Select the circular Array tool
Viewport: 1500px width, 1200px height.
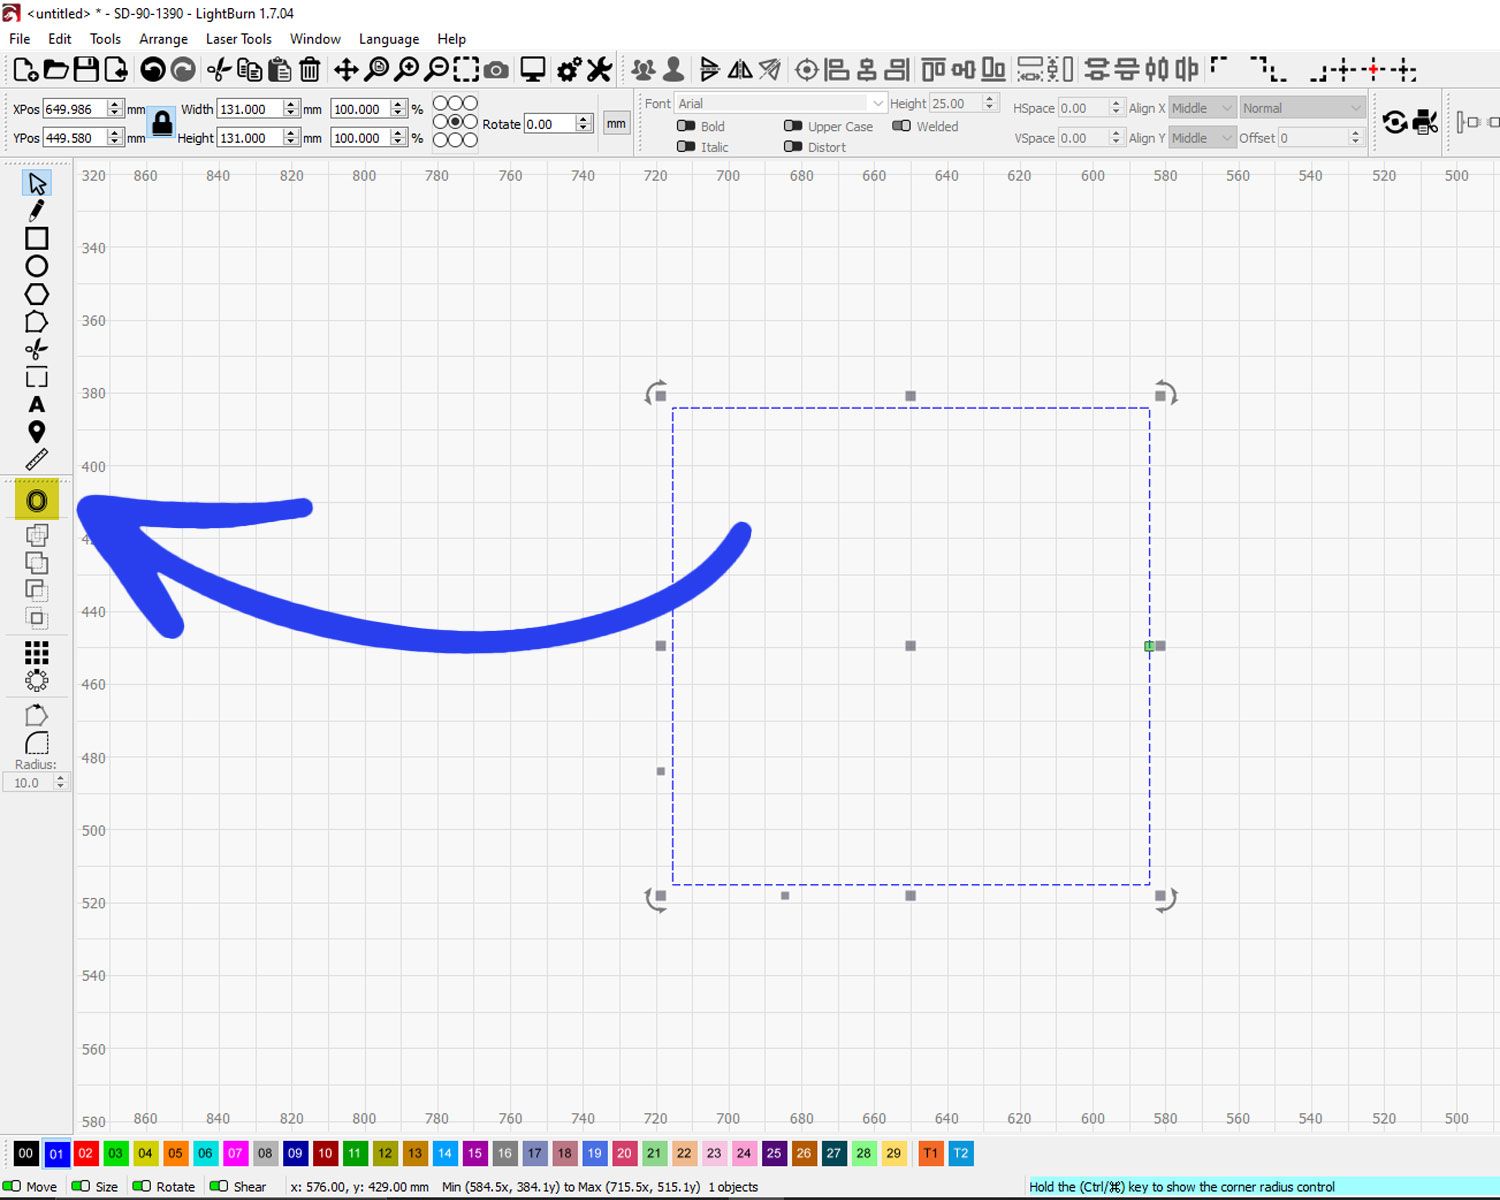coord(36,680)
